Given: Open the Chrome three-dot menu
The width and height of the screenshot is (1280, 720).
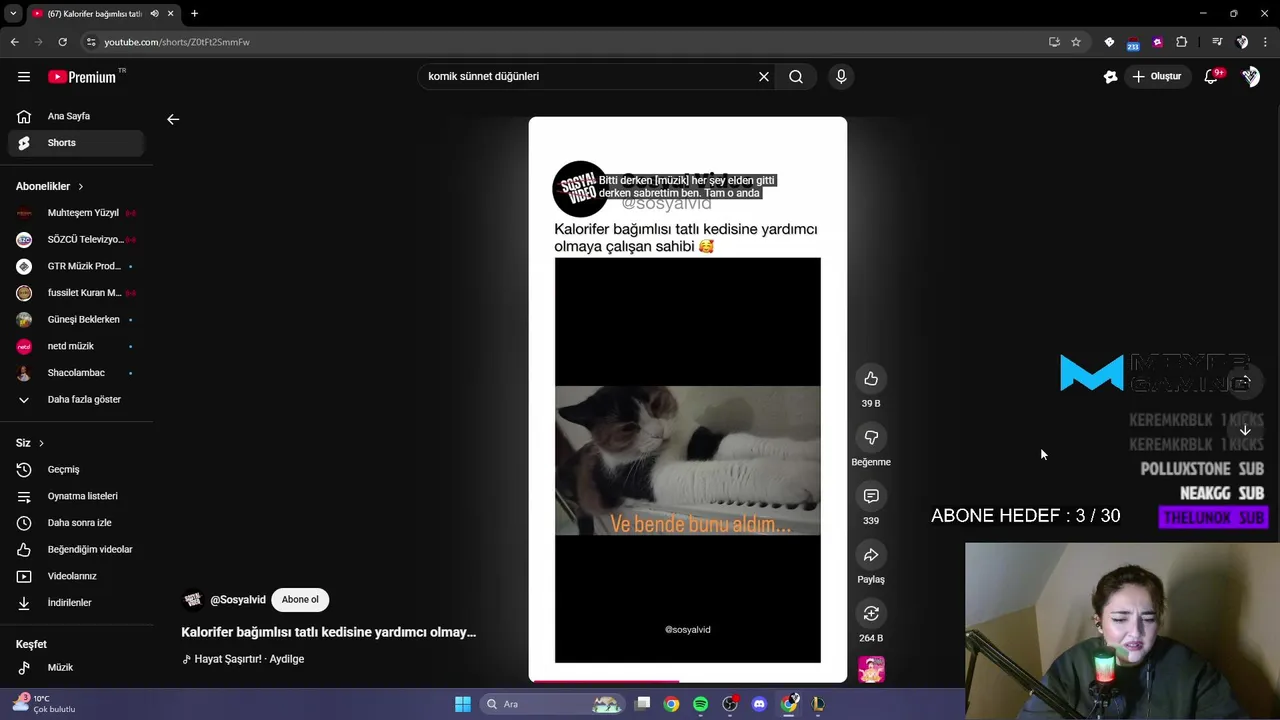Looking at the screenshot, I should click(1266, 42).
